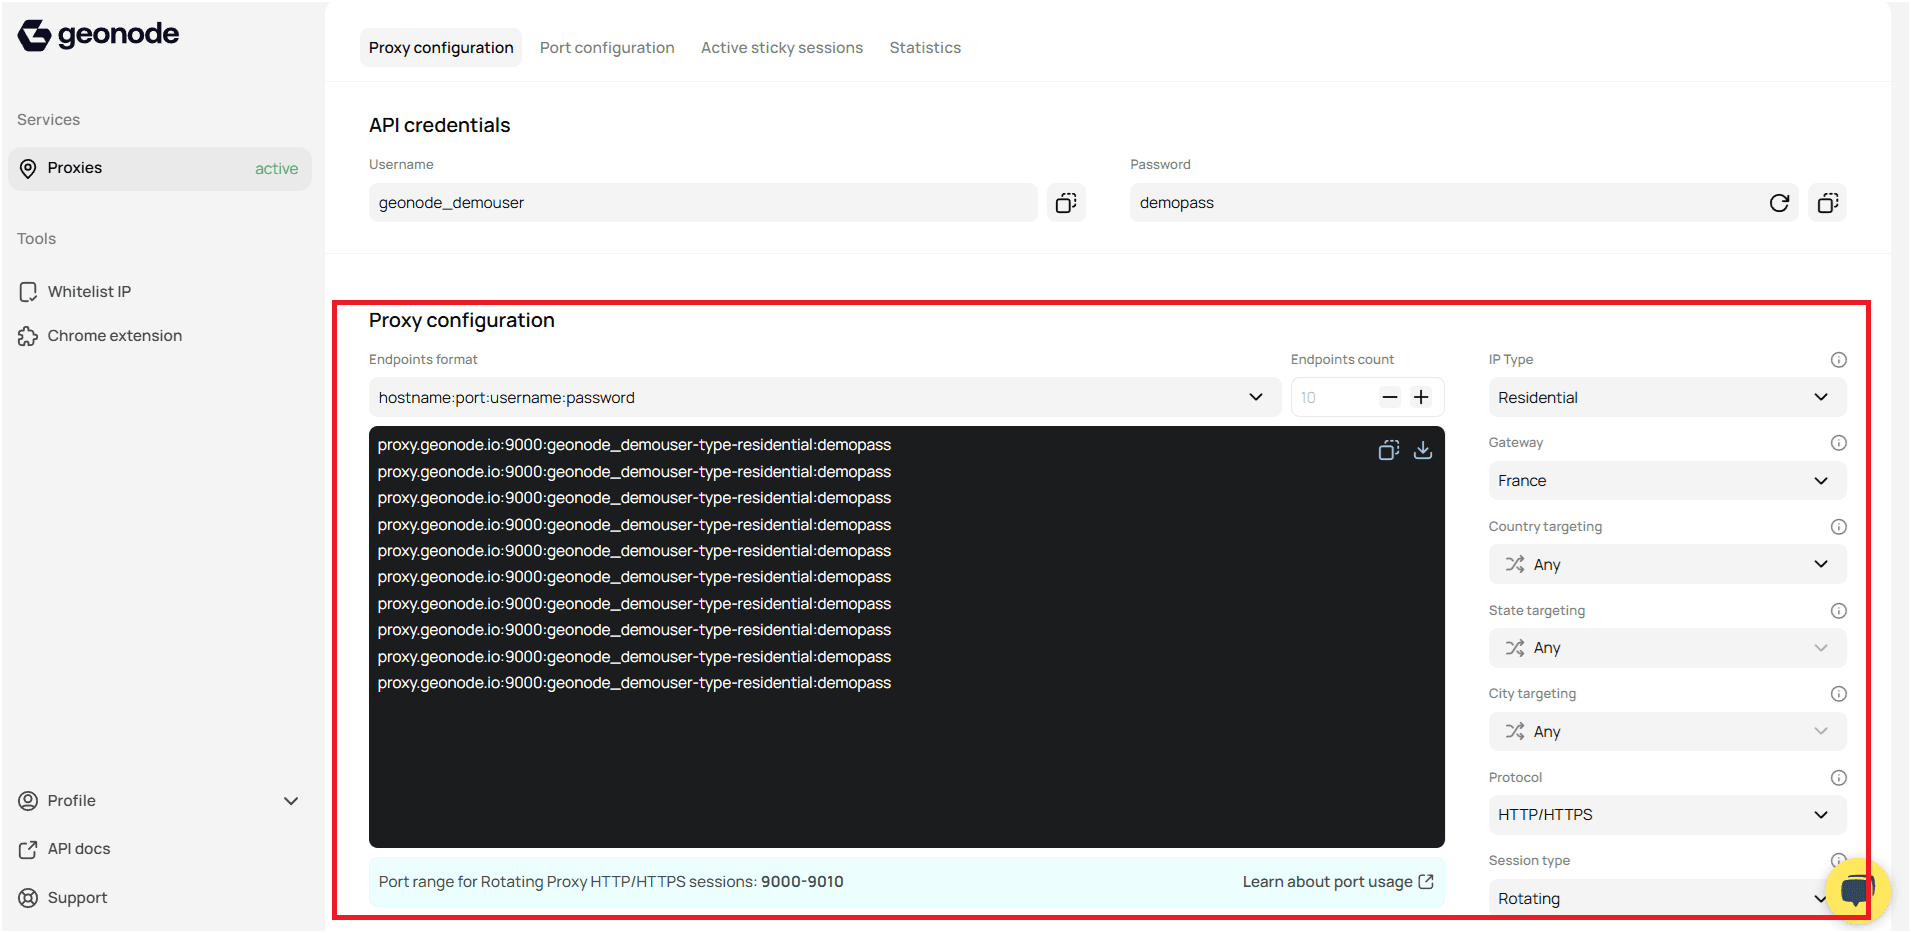Regenerate the password using the refresh icon

[1780, 202]
